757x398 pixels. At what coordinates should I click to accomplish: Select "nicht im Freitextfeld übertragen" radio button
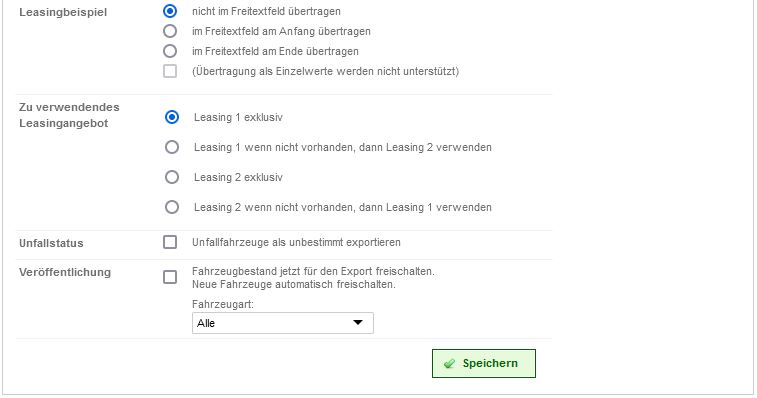pyautogui.click(x=170, y=11)
